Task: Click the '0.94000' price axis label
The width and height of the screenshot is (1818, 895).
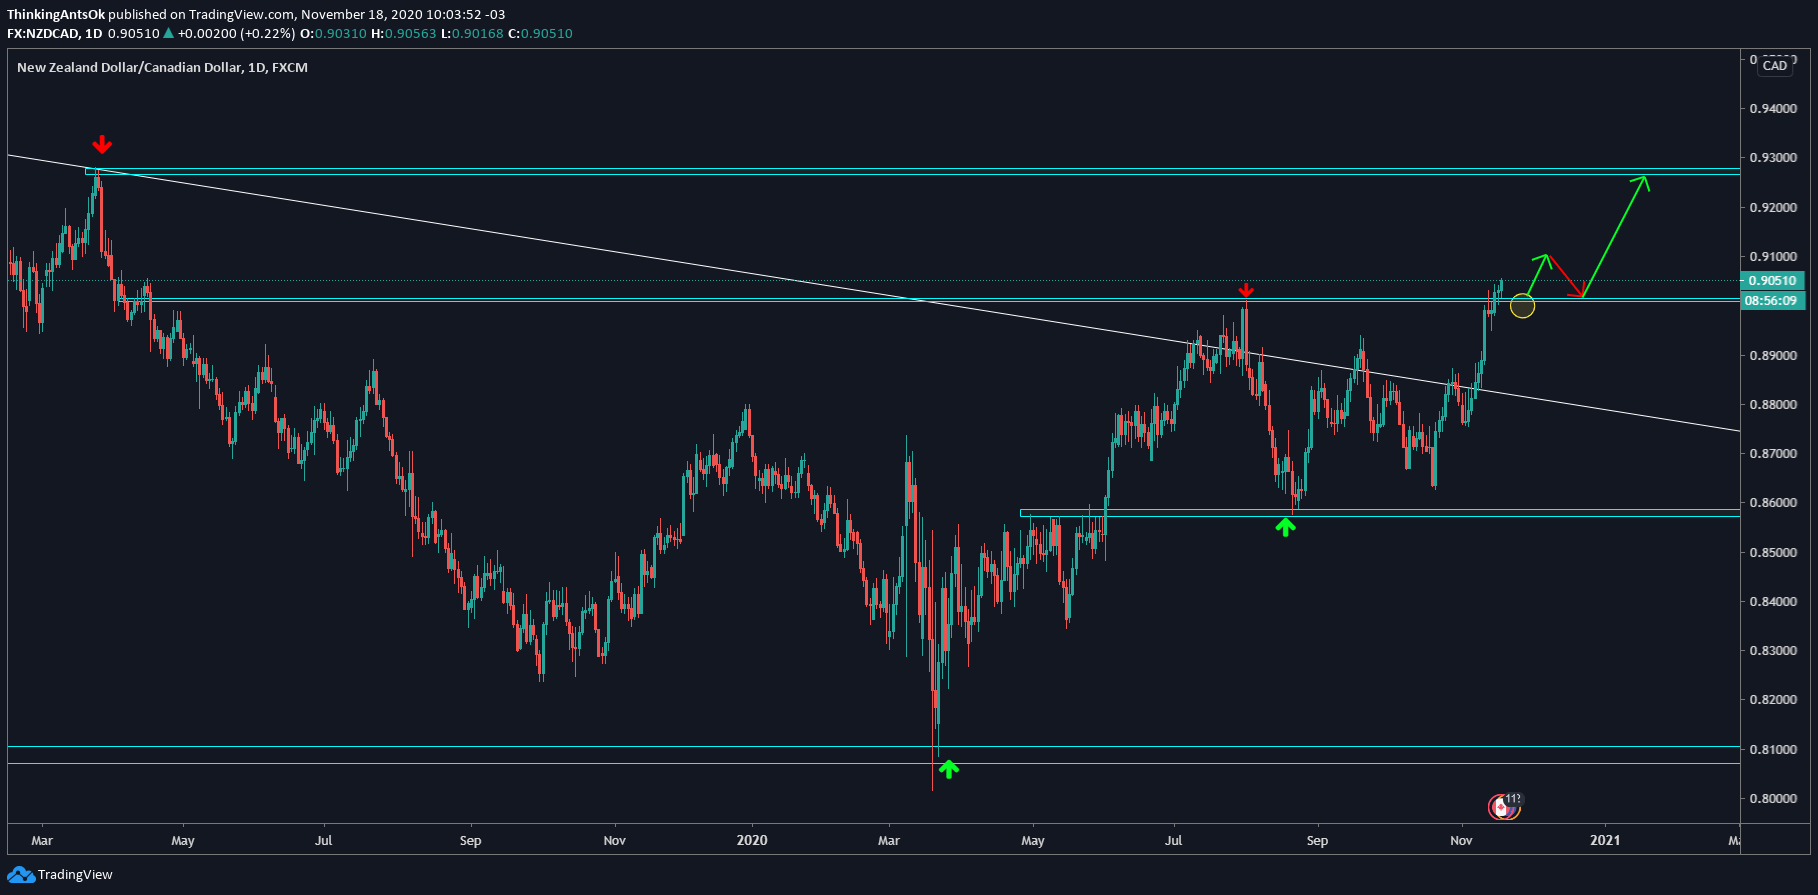Action: coord(1773,108)
